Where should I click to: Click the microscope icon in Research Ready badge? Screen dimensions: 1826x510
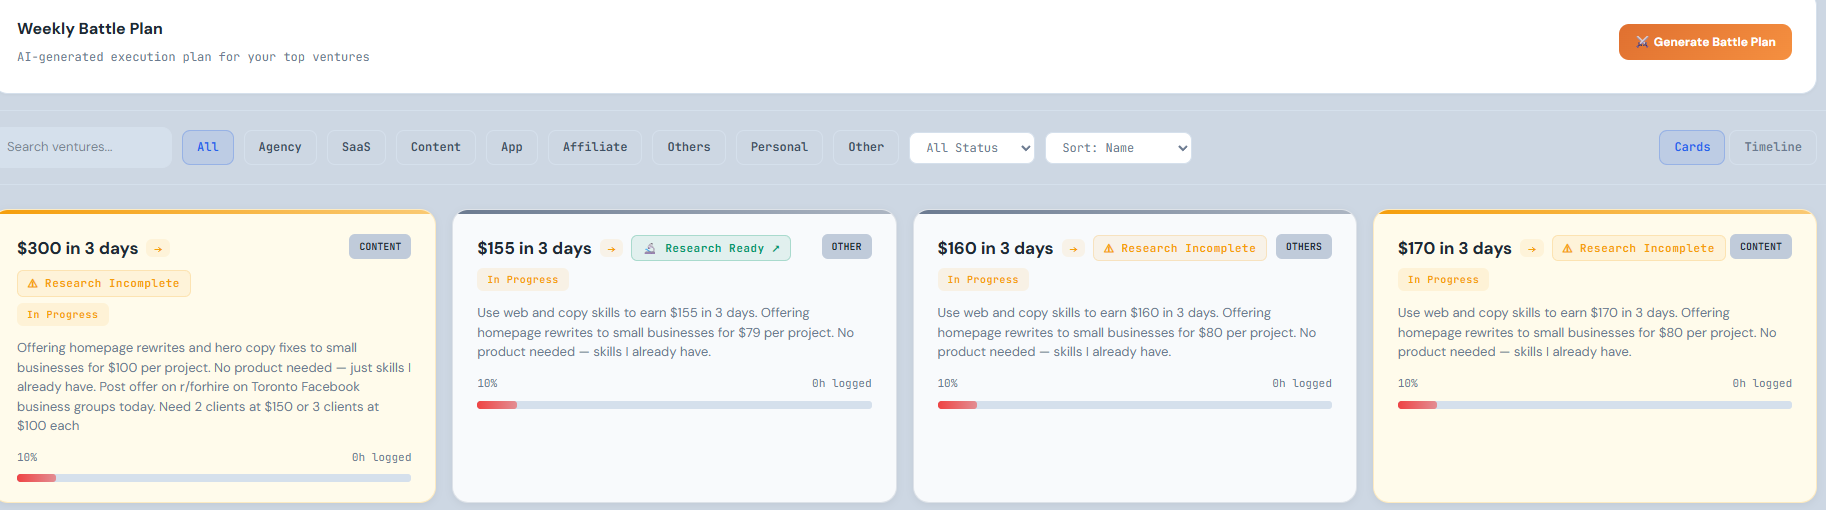point(650,248)
